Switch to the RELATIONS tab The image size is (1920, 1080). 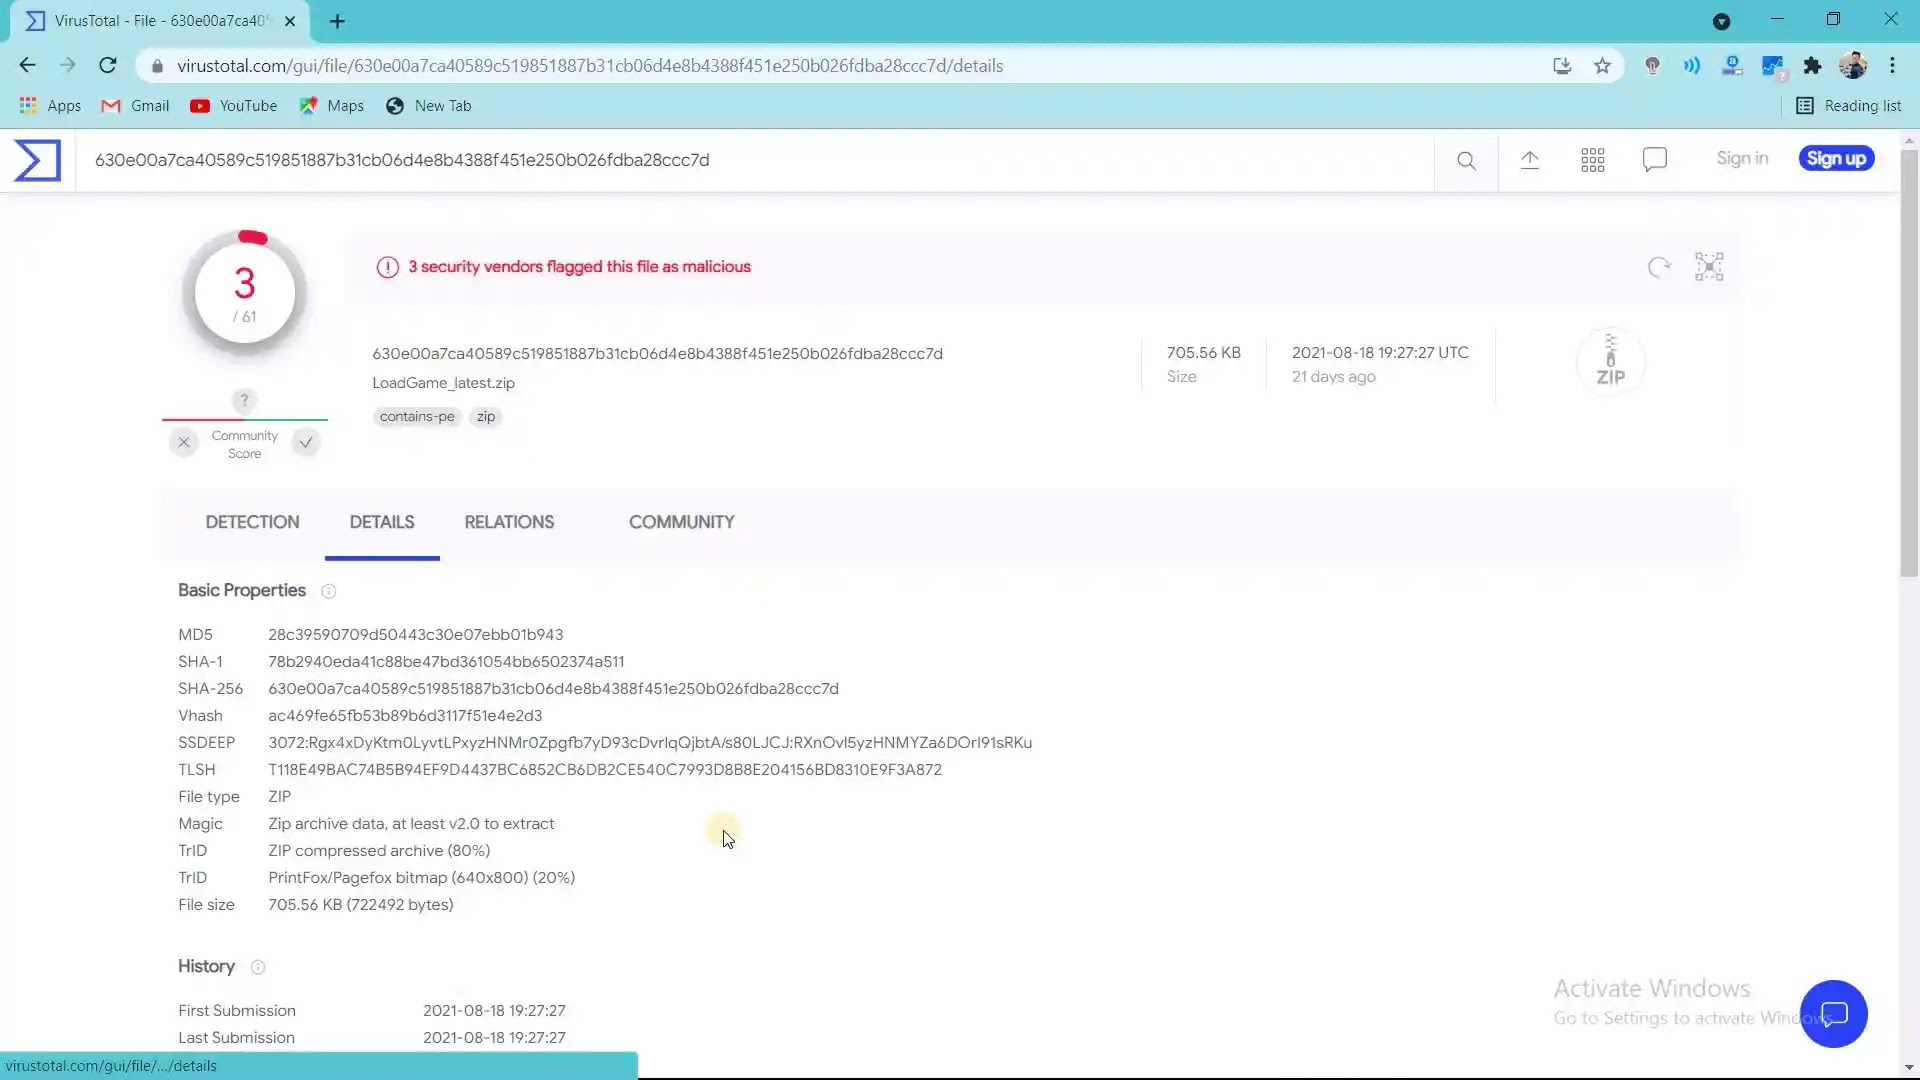pos(508,522)
